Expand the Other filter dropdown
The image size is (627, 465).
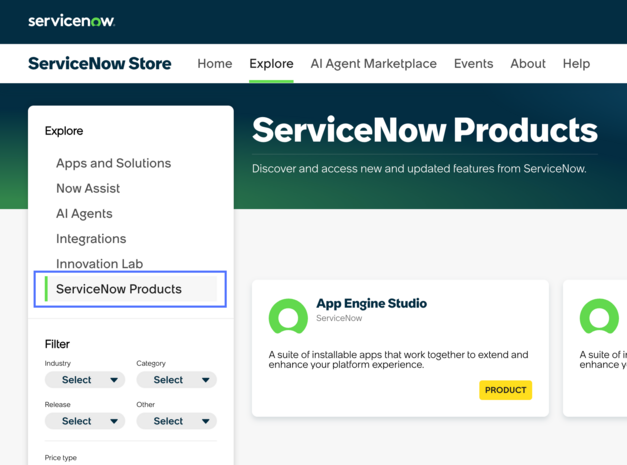click(176, 421)
